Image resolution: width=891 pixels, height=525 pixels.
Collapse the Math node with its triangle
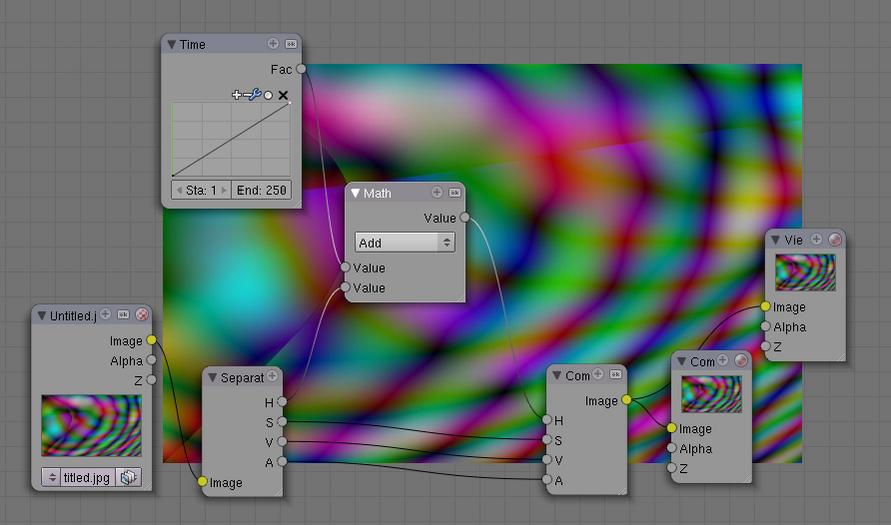tap(355, 193)
